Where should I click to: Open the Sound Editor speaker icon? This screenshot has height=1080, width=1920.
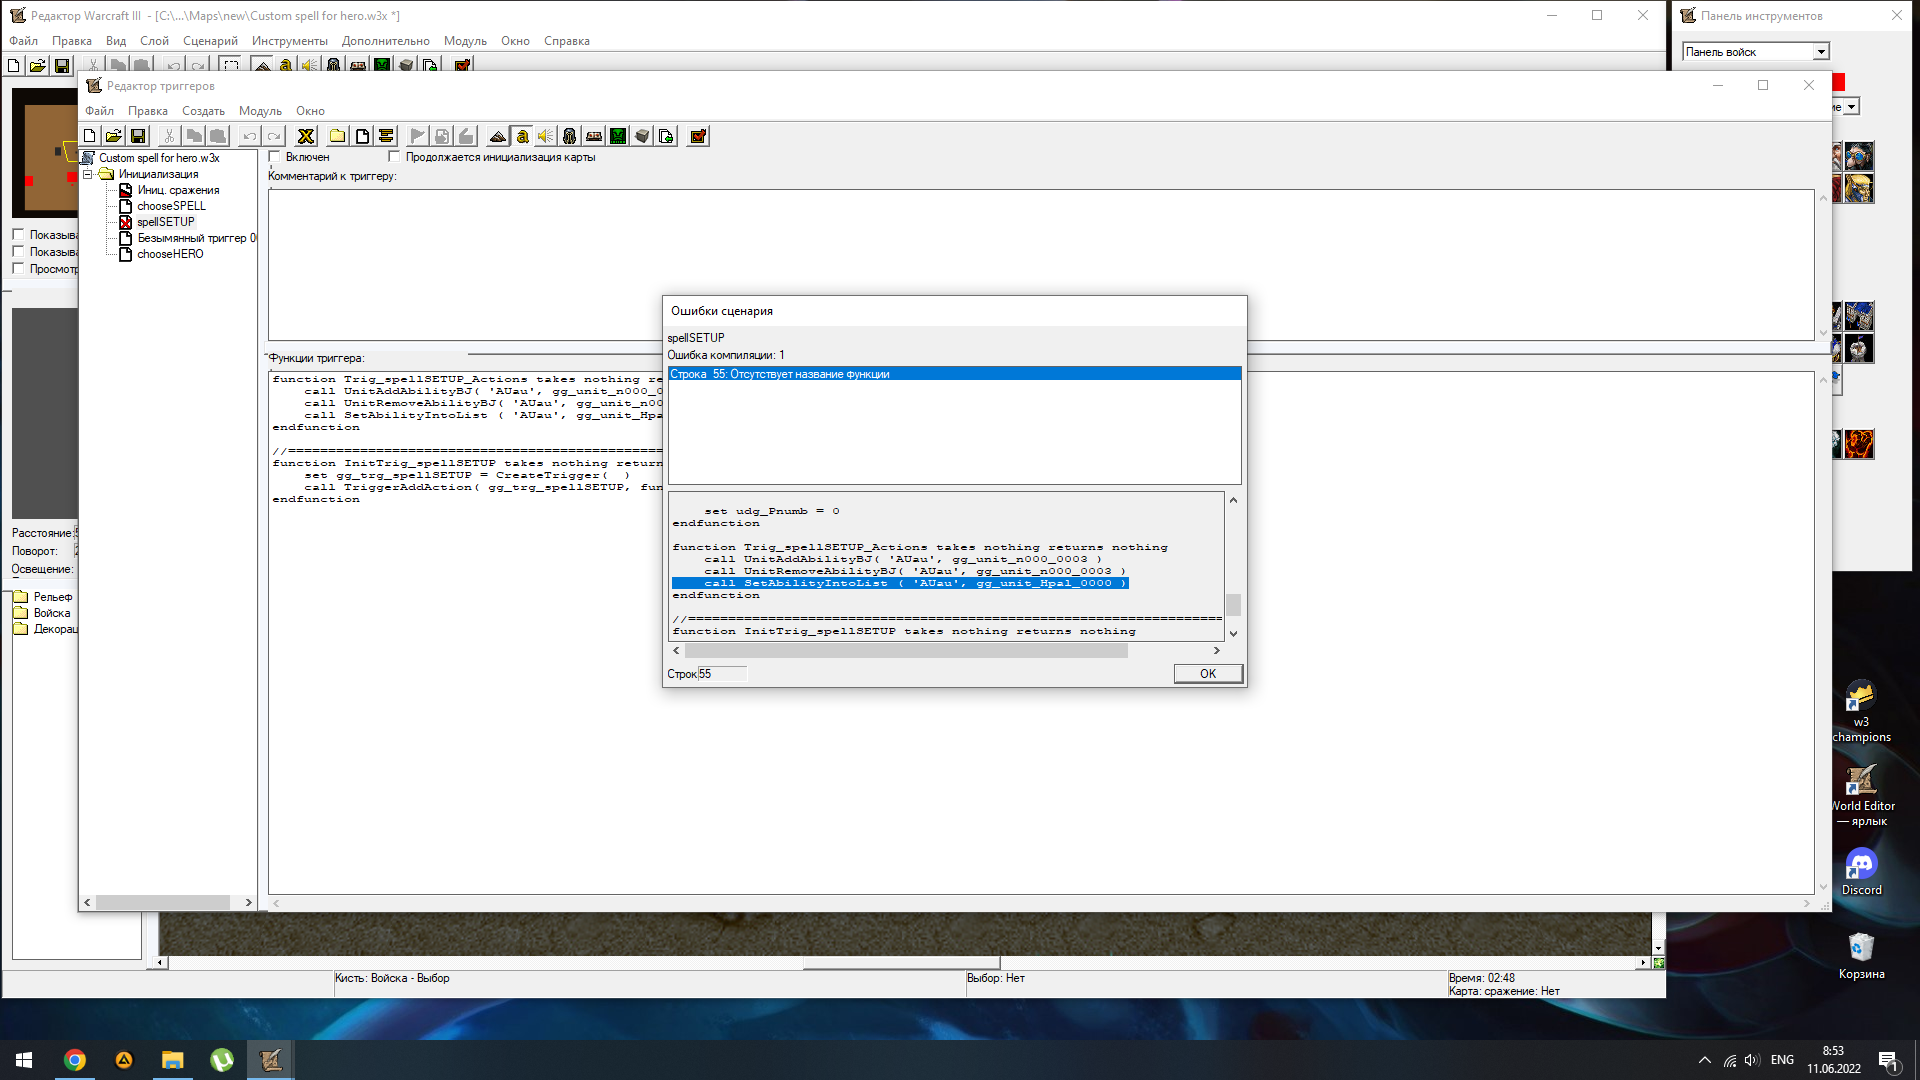click(x=546, y=136)
